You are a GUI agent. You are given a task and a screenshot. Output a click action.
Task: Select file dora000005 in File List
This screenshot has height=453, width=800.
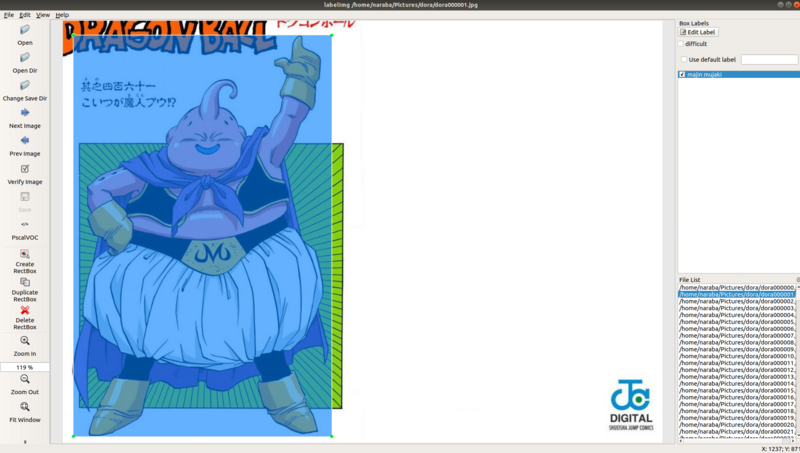pos(737,322)
